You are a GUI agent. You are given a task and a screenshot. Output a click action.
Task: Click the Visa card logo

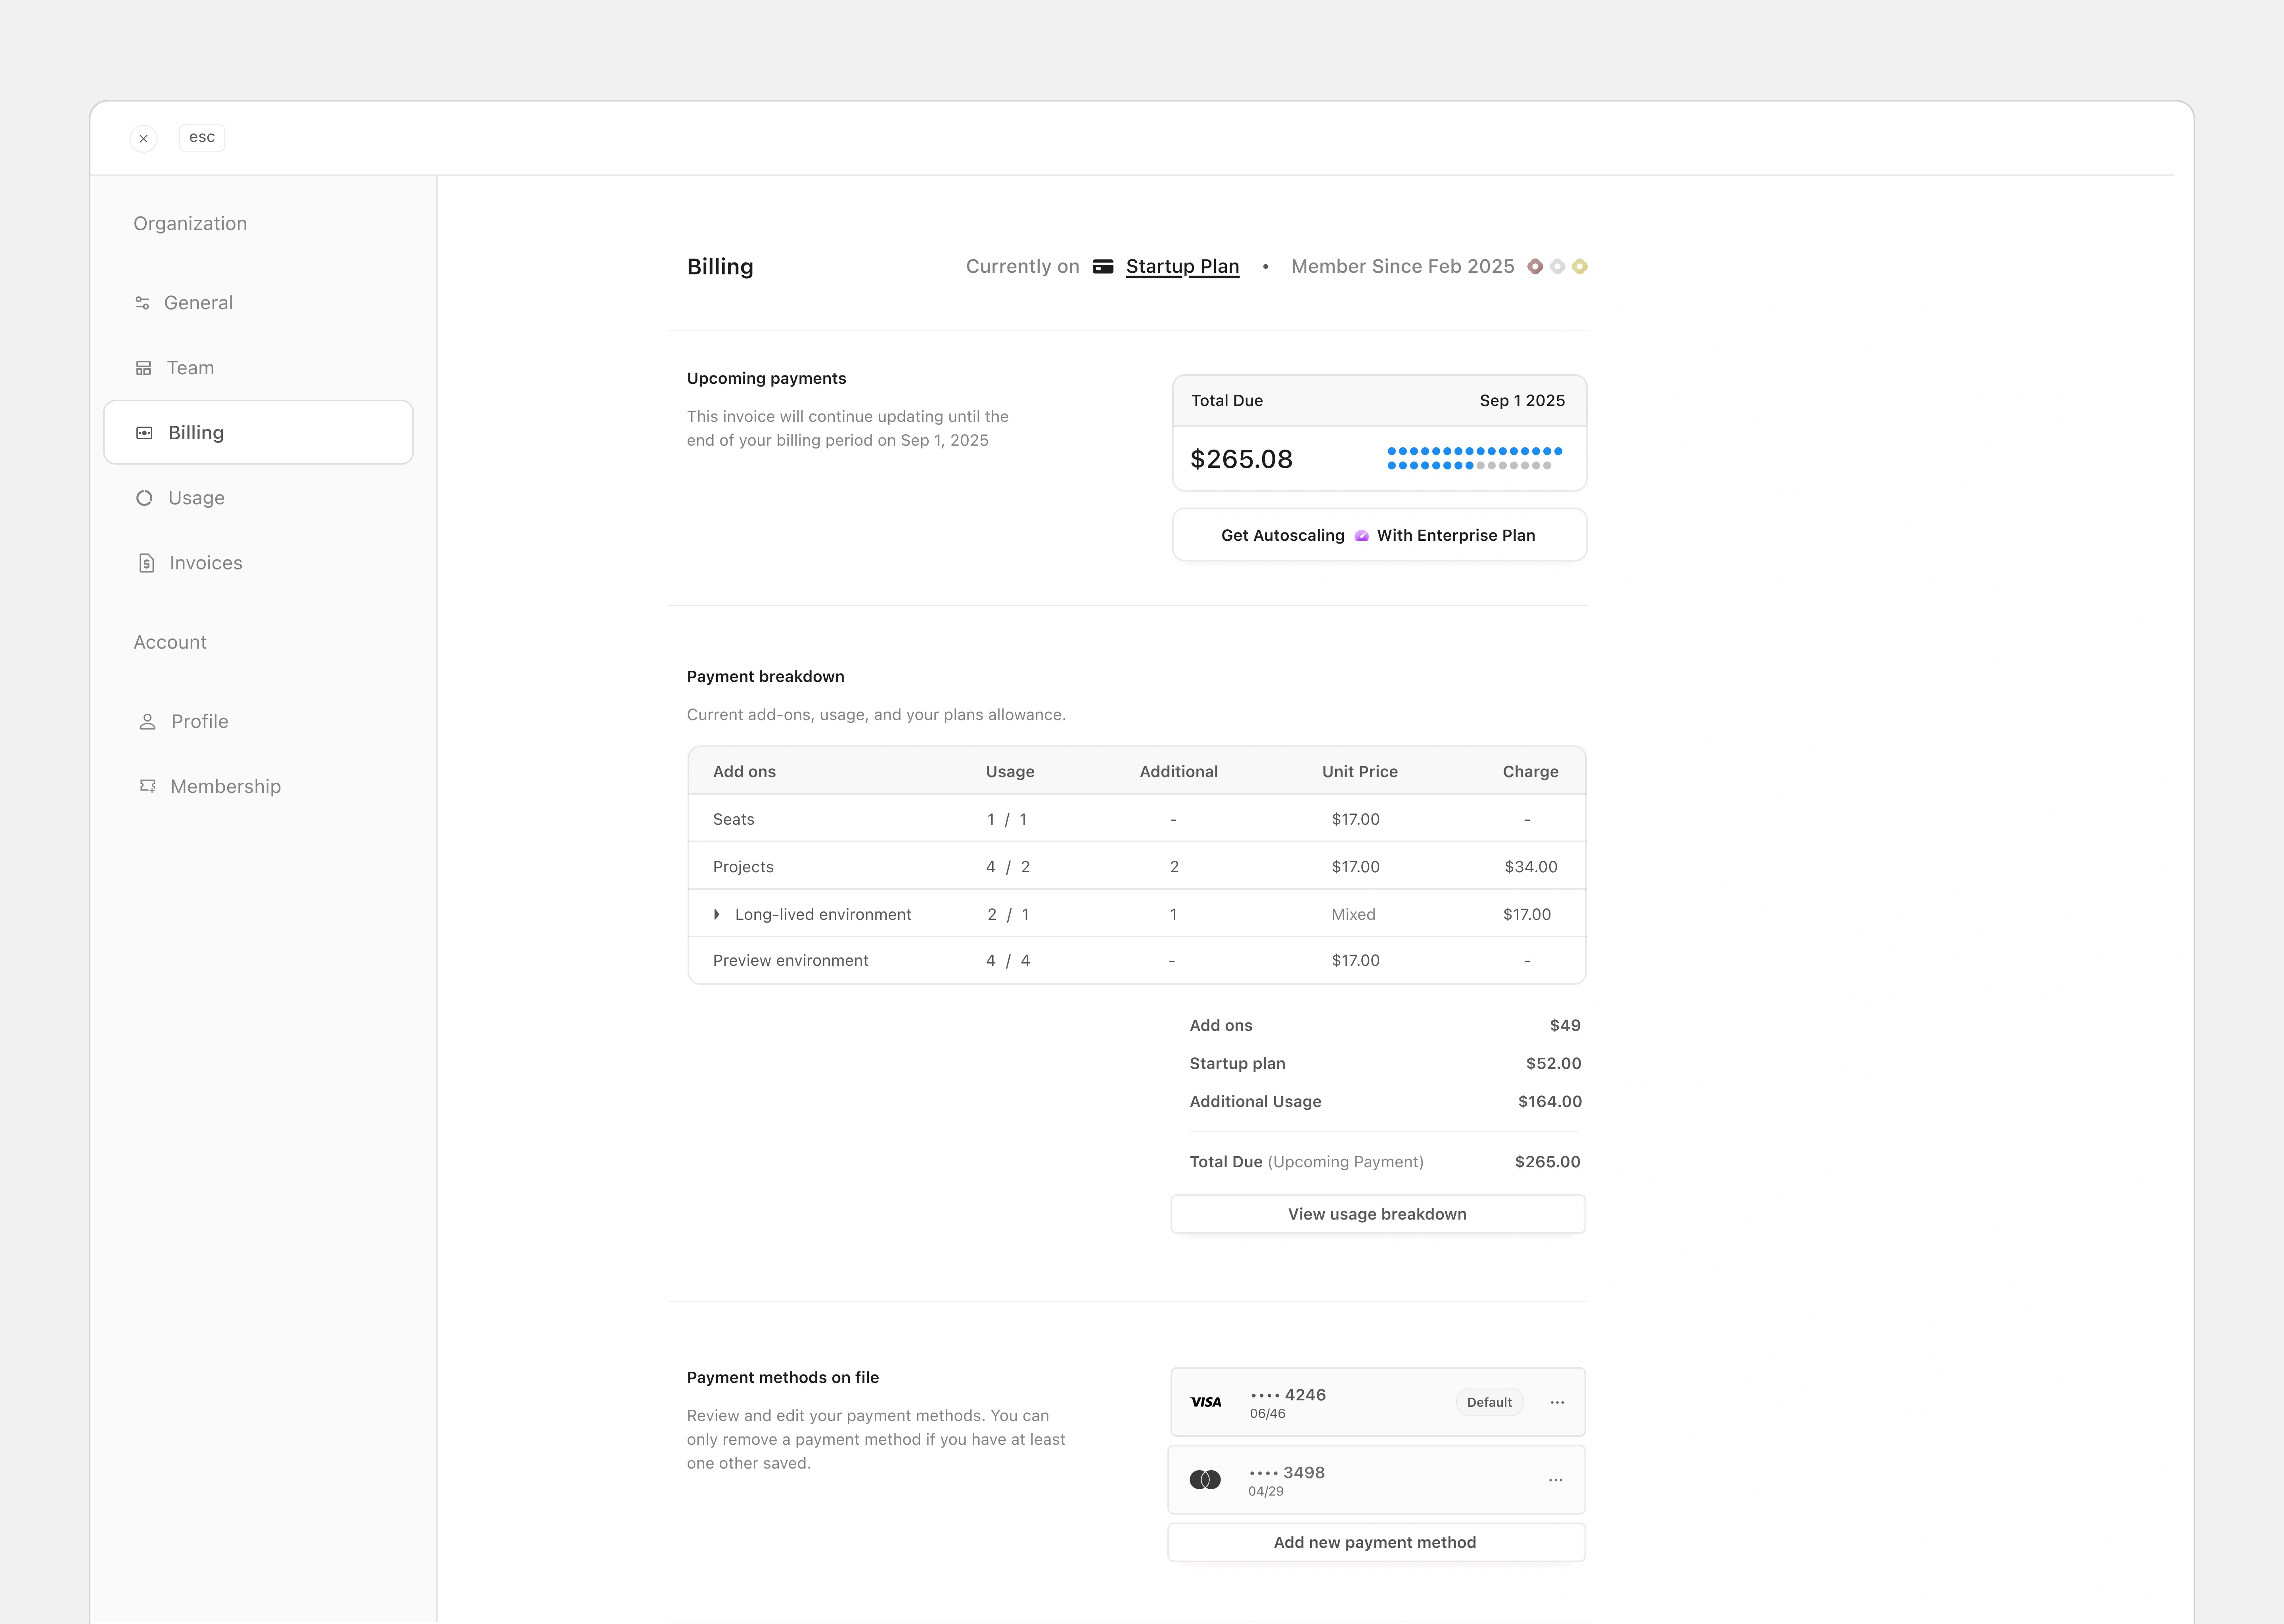[1206, 1402]
